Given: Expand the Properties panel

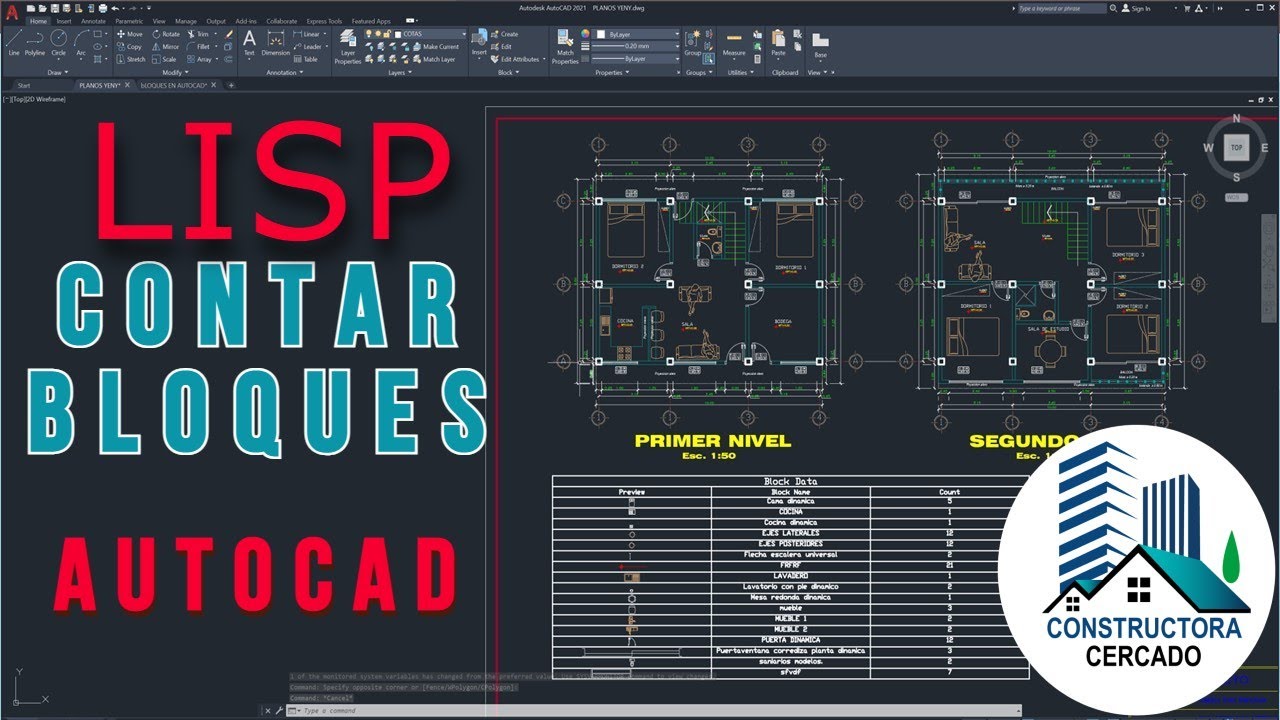Looking at the screenshot, I should click(x=611, y=72).
